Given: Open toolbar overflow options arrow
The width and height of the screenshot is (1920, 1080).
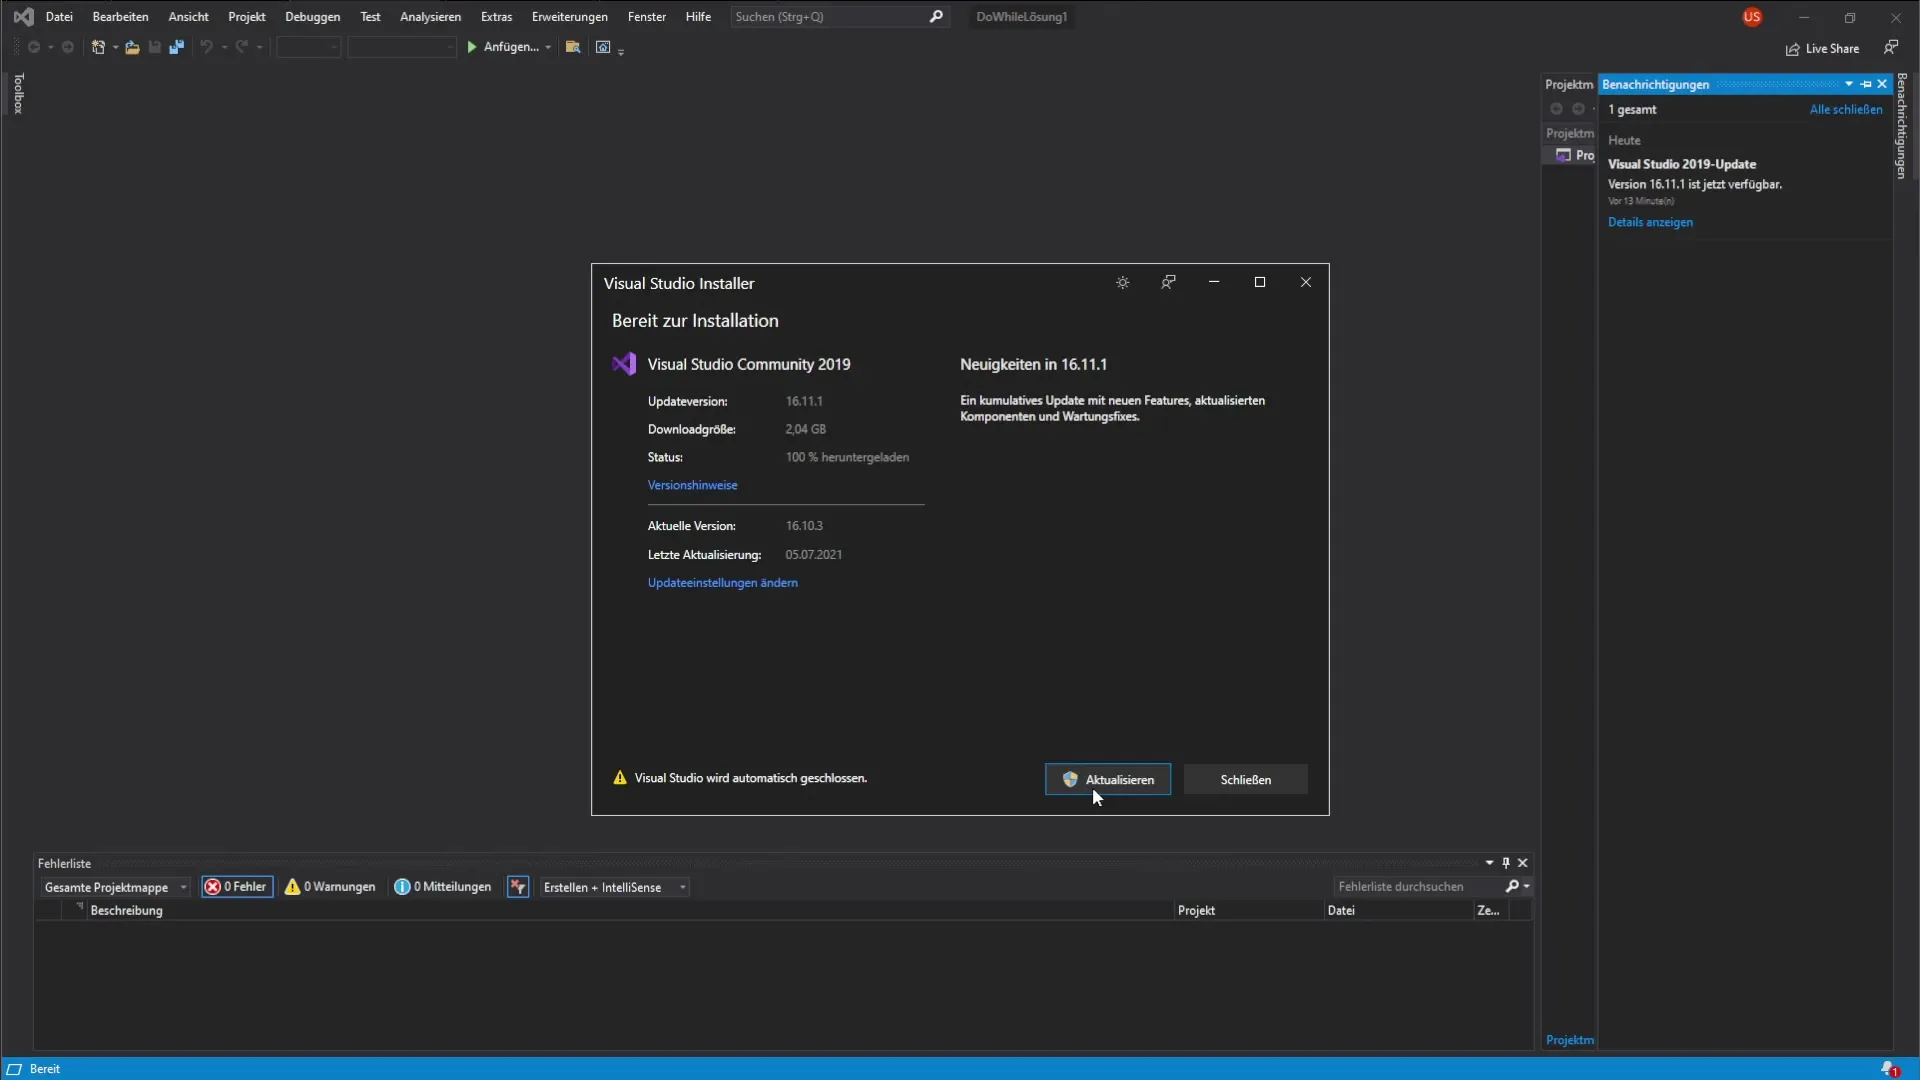Looking at the screenshot, I should coord(621,51).
